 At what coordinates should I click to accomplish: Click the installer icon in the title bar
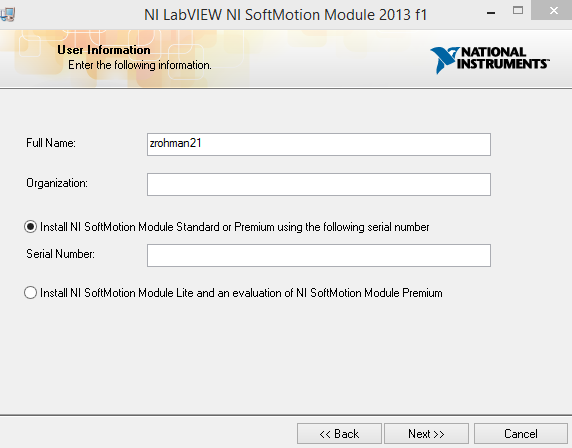click(x=7, y=15)
